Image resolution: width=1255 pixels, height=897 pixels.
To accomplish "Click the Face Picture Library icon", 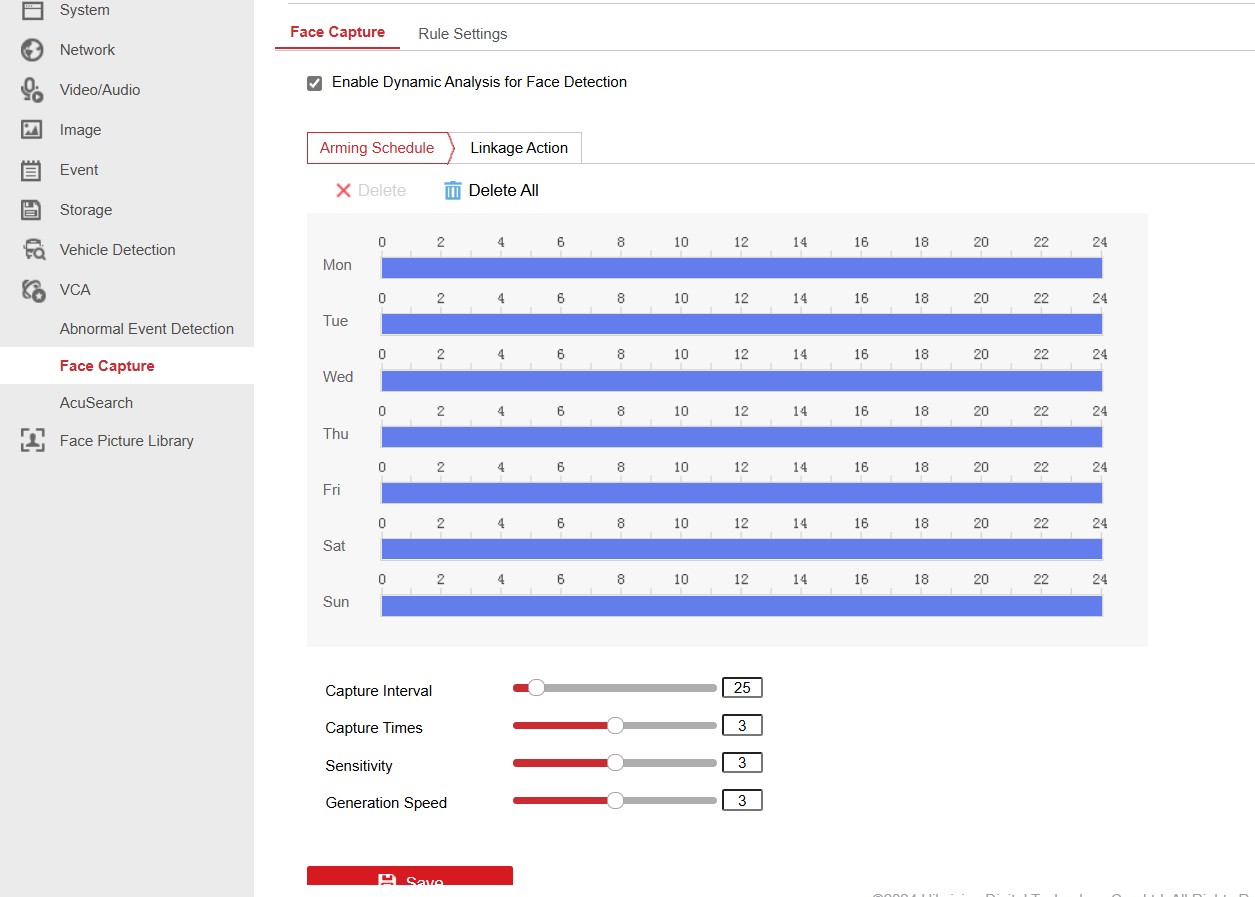I will tap(33, 441).
